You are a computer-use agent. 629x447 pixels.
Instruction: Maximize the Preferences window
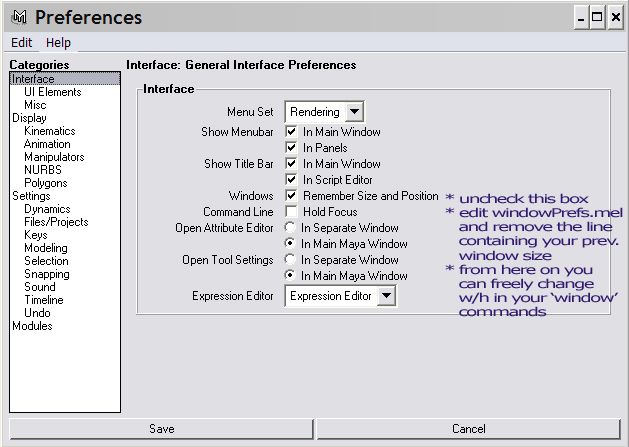[x=597, y=17]
